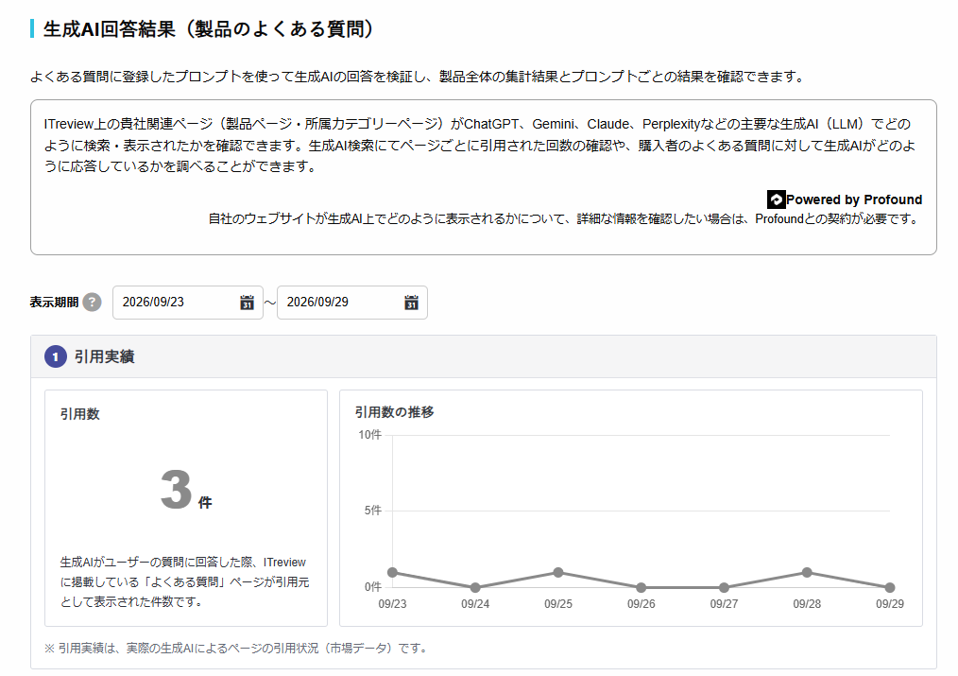Click the 表示期間 label

coord(54,302)
